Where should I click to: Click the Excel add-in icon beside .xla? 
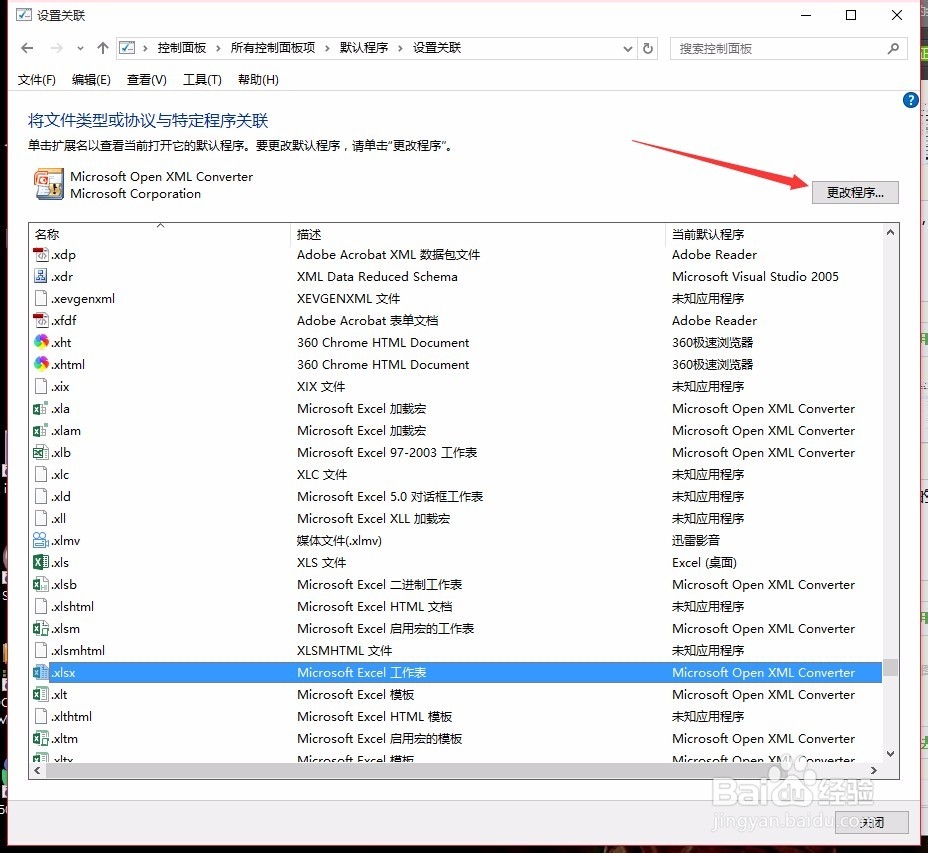tap(38, 408)
